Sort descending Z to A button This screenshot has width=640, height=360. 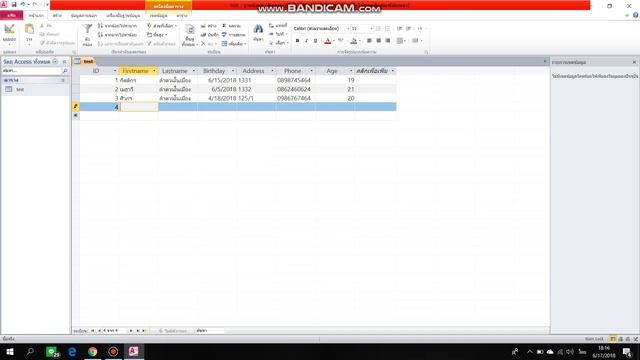[x=118, y=35]
